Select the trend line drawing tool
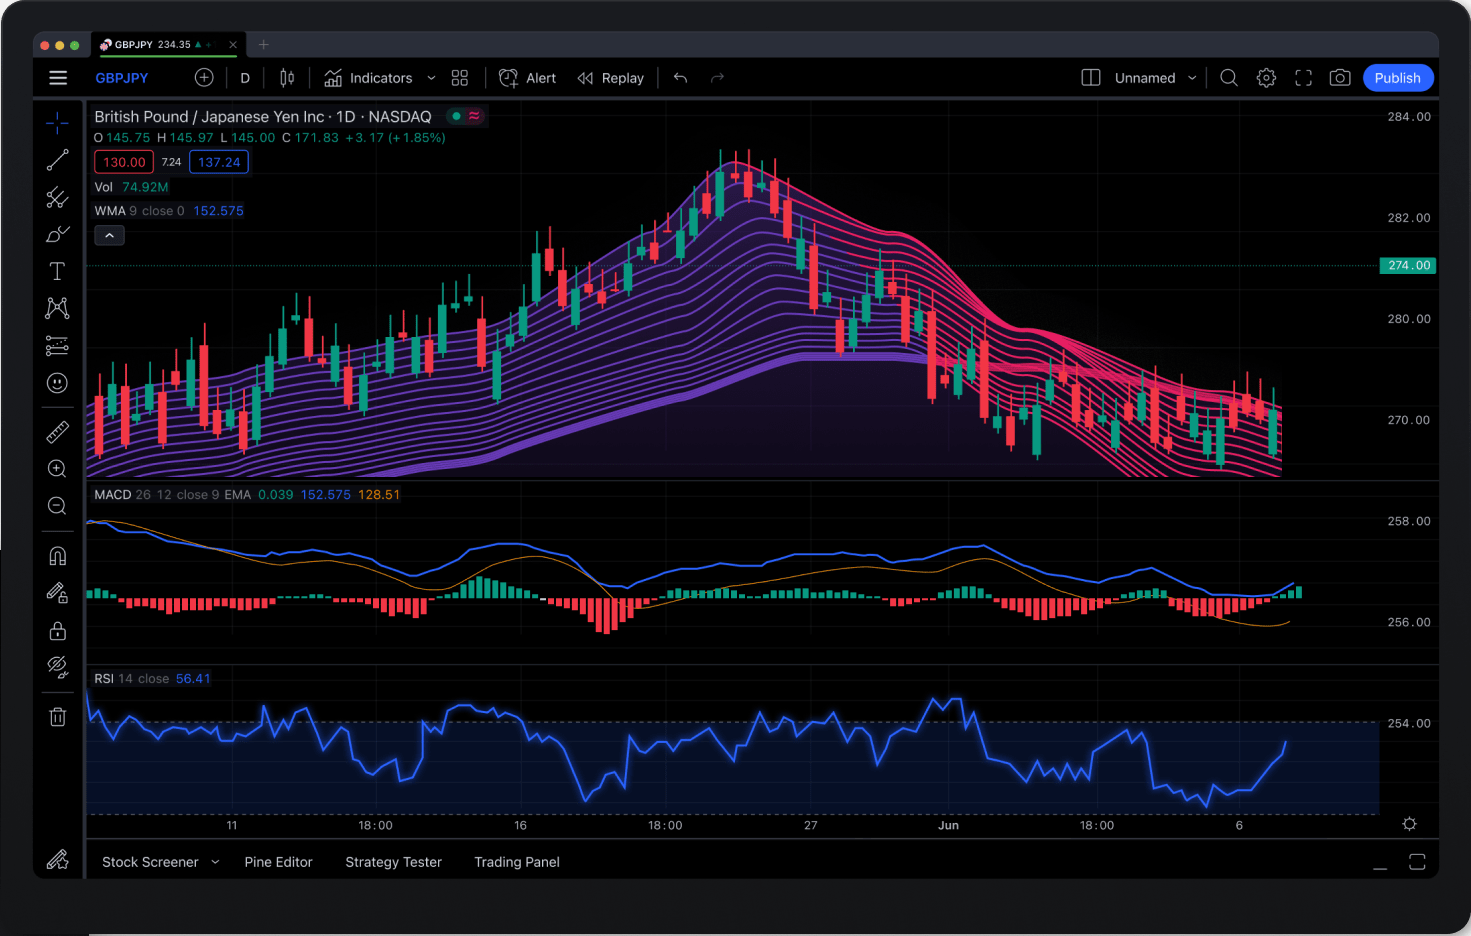This screenshot has height=936, width=1471. pyautogui.click(x=57, y=160)
